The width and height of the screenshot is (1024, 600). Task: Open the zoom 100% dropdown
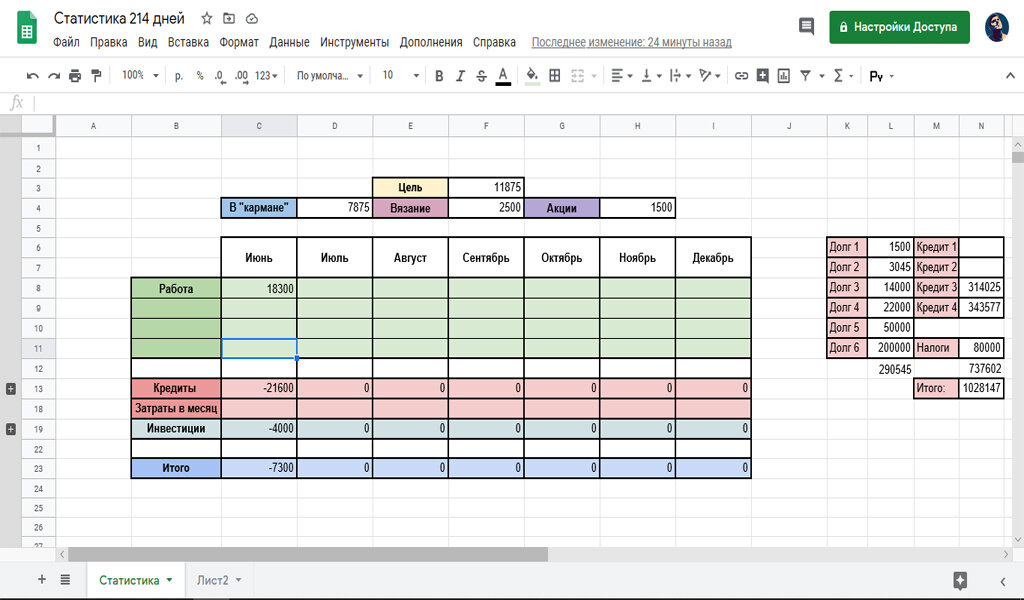click(140, 76)
